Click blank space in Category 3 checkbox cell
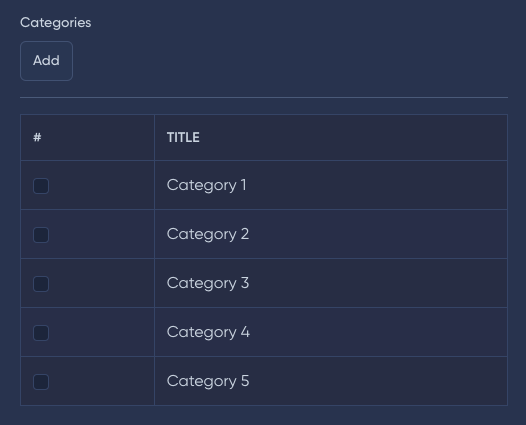 click(101, 283)
